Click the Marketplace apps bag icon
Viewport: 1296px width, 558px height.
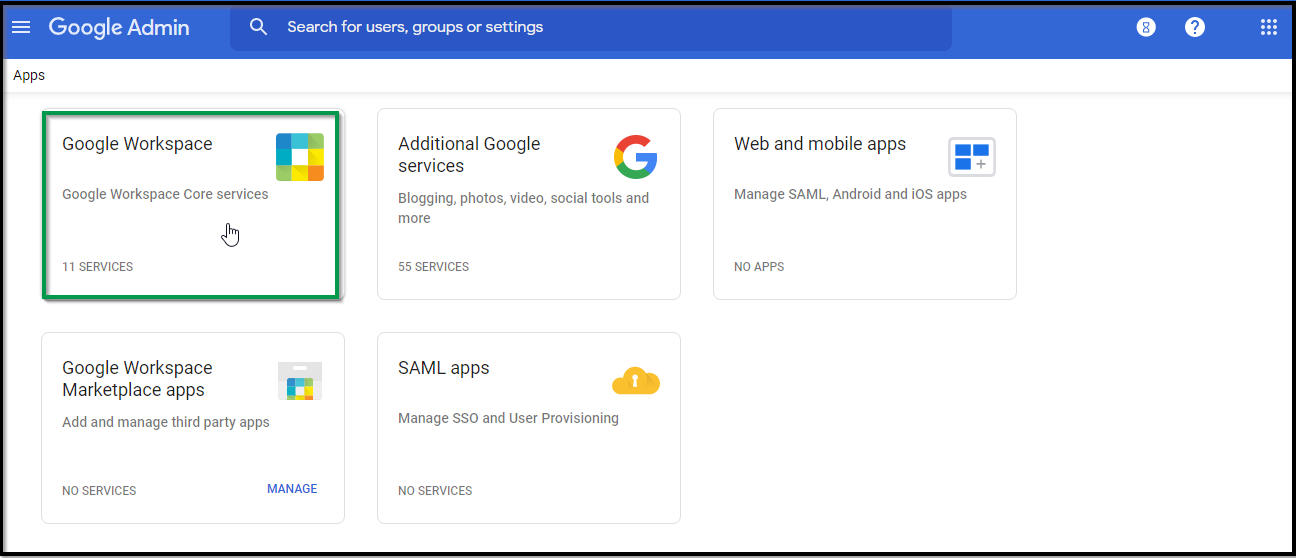[300, 381]
